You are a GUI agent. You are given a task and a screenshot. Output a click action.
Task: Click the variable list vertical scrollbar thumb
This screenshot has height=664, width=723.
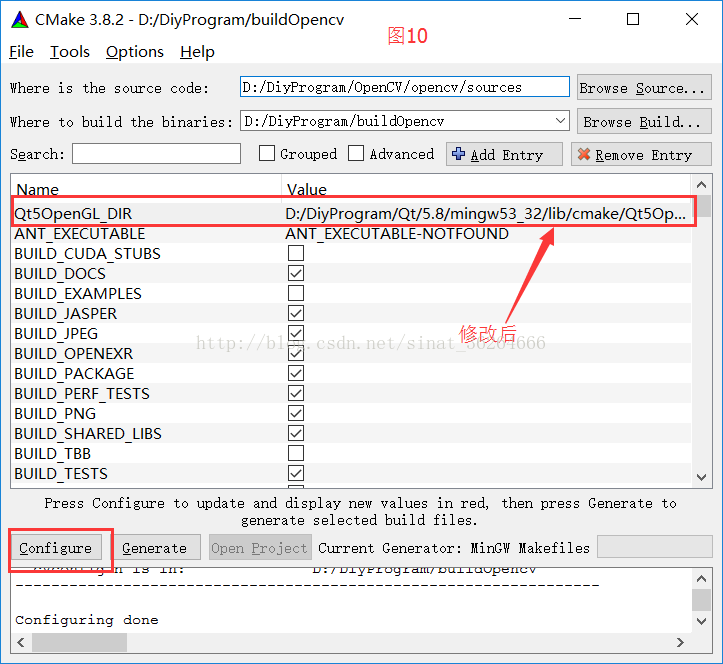click(704, 206)
